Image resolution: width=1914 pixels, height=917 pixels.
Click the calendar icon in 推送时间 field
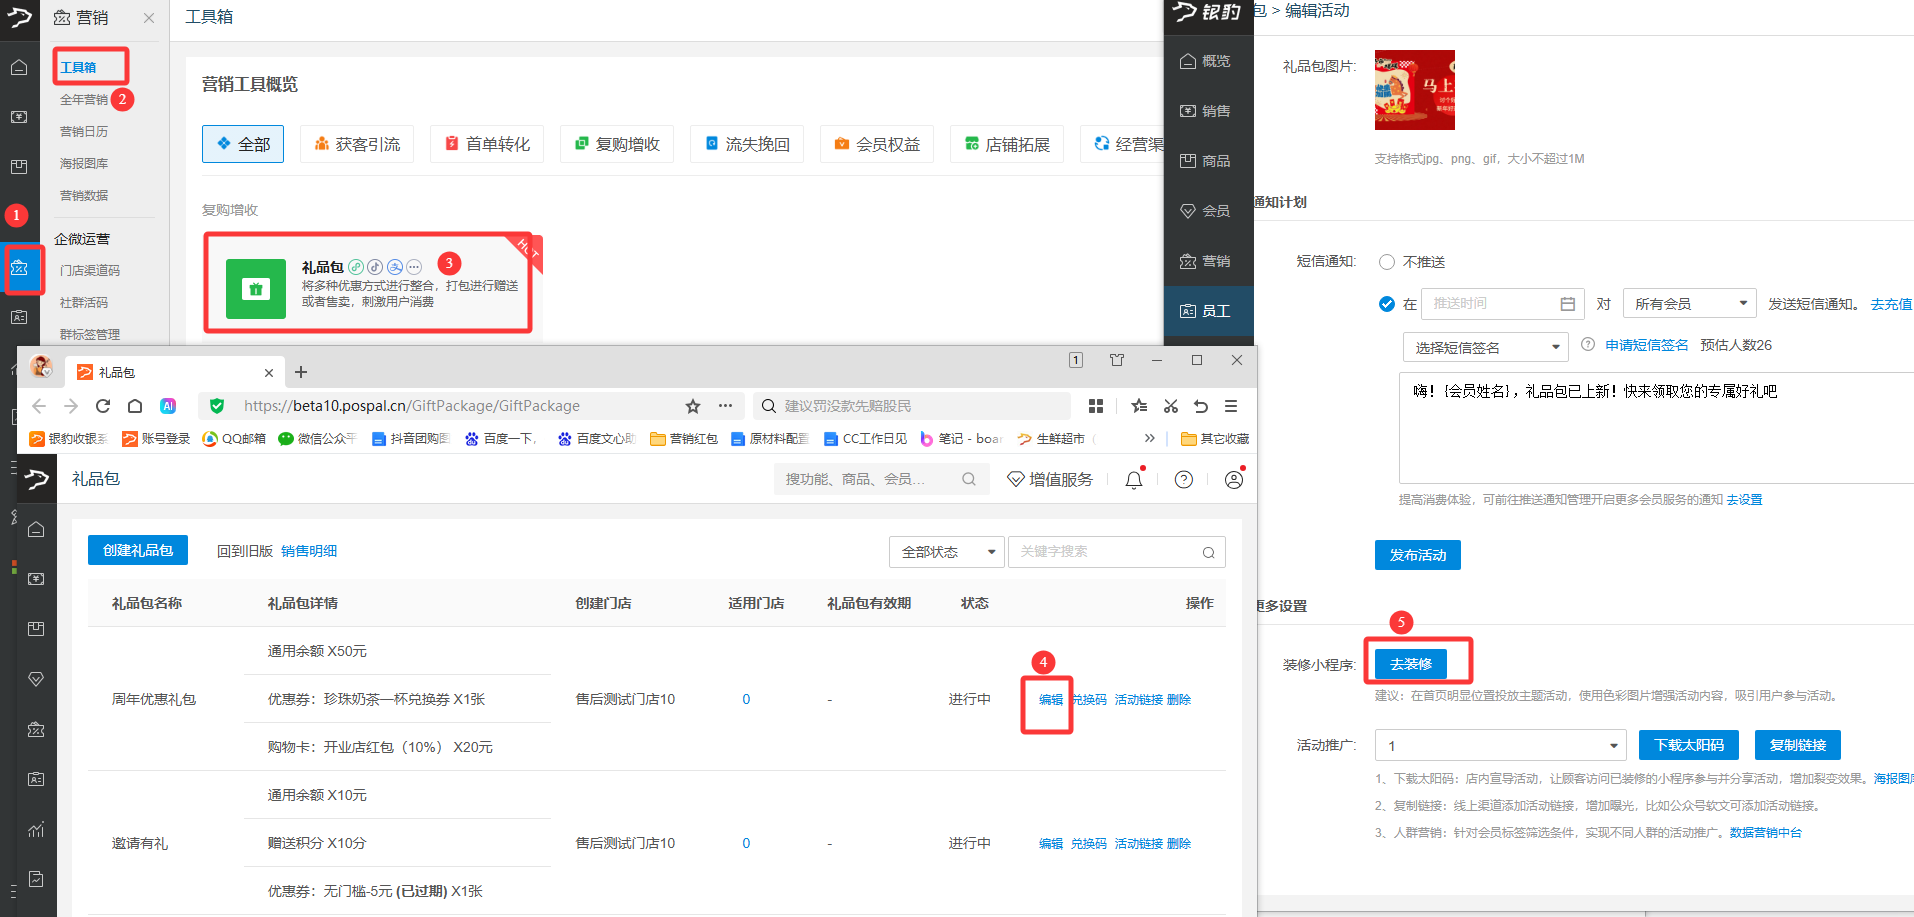(1567, 304)
